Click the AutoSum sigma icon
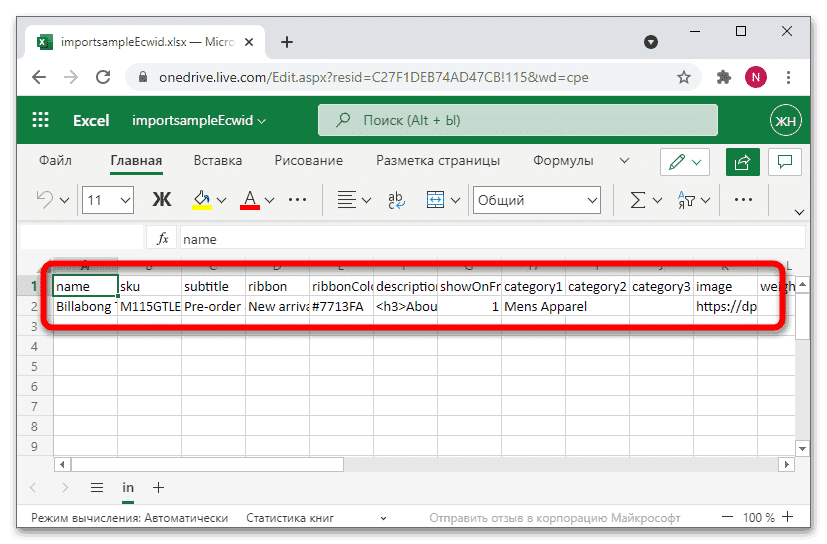The height and width of the screenshot is (544, 827). (x=637, y=200)
